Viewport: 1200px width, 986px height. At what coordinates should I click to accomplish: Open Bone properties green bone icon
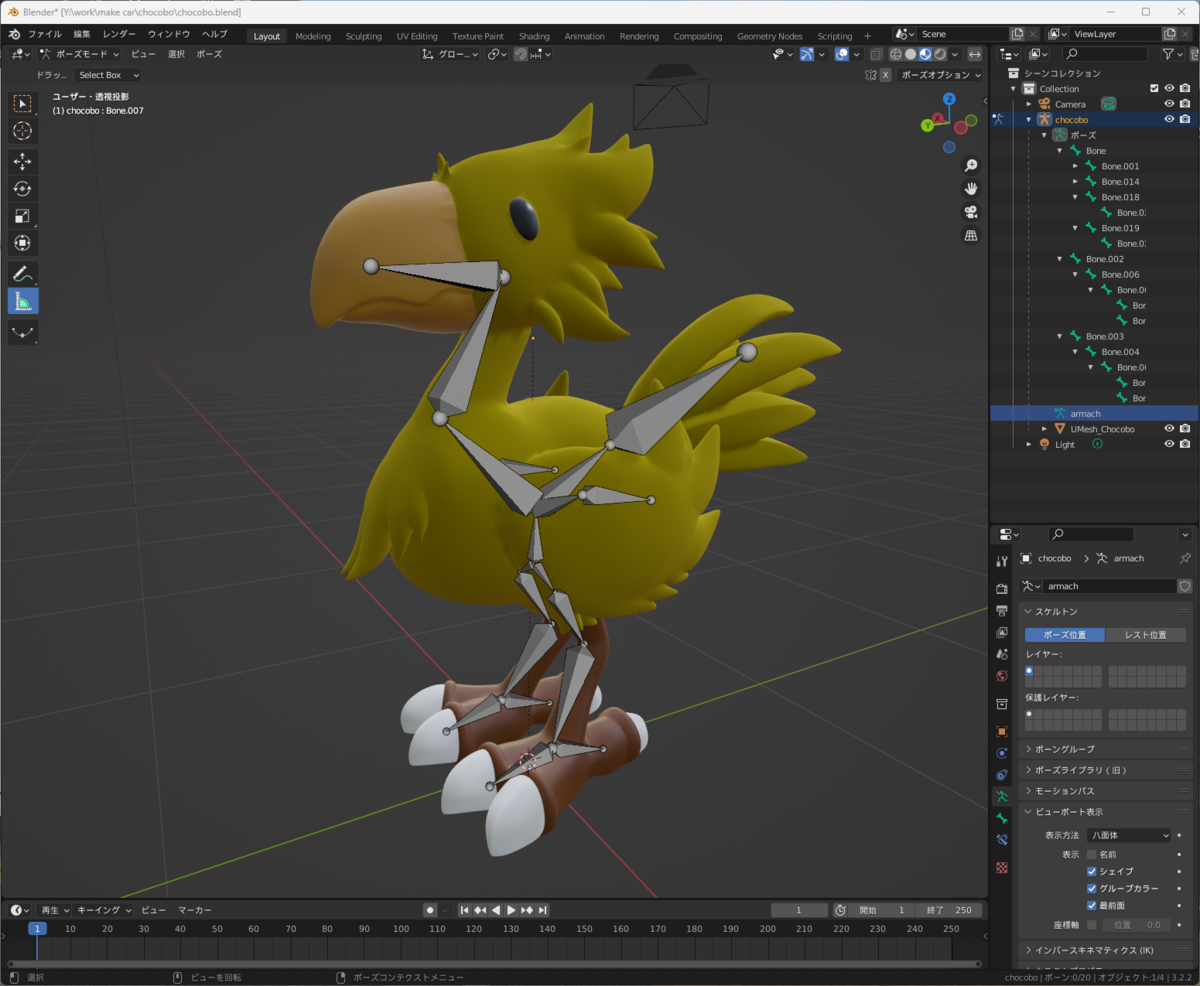[x=1002, y=819]
